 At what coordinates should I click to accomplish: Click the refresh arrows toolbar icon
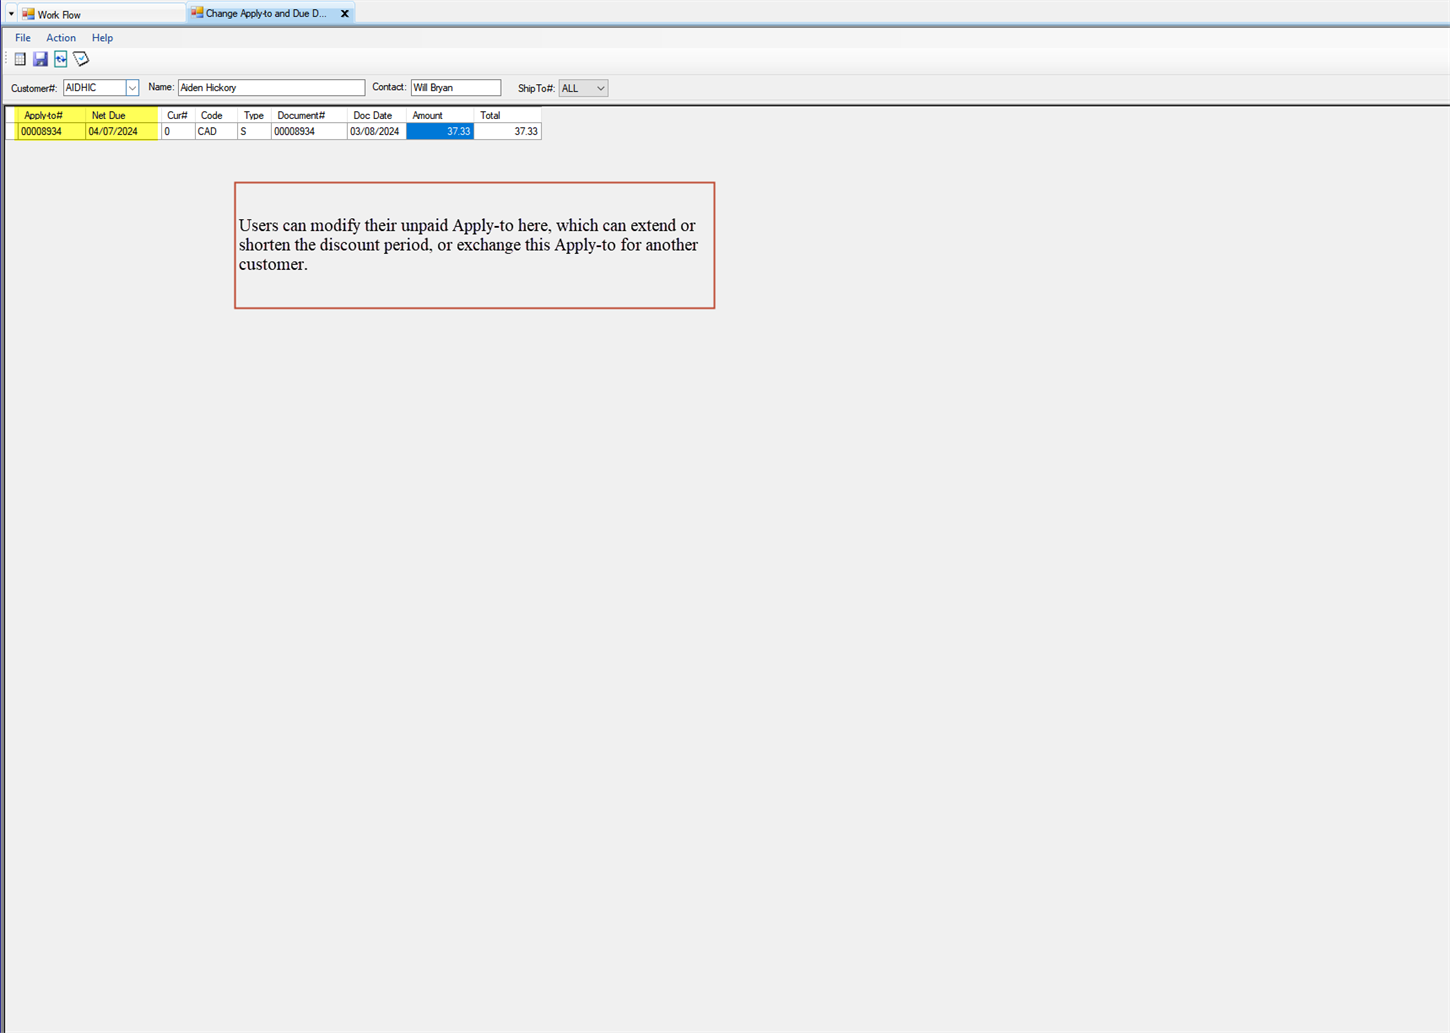pos(61,60)
